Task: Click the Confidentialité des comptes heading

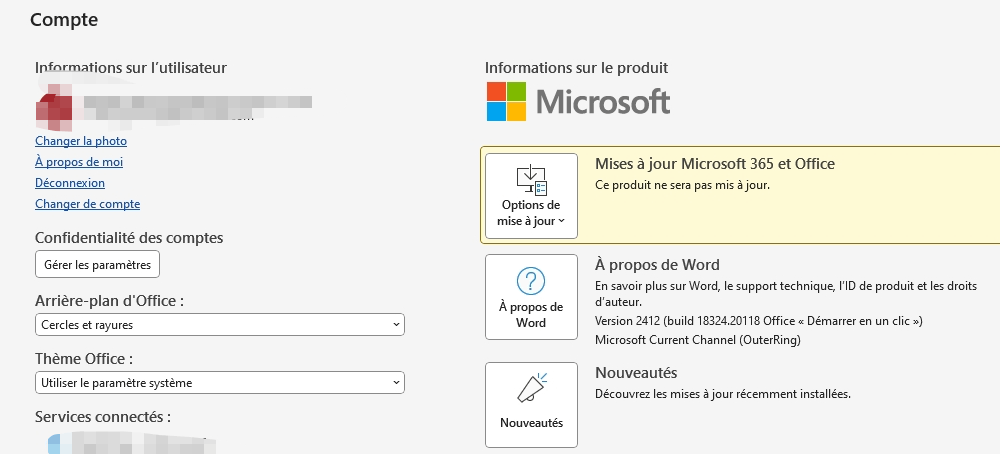Action: tap(129, 238)
